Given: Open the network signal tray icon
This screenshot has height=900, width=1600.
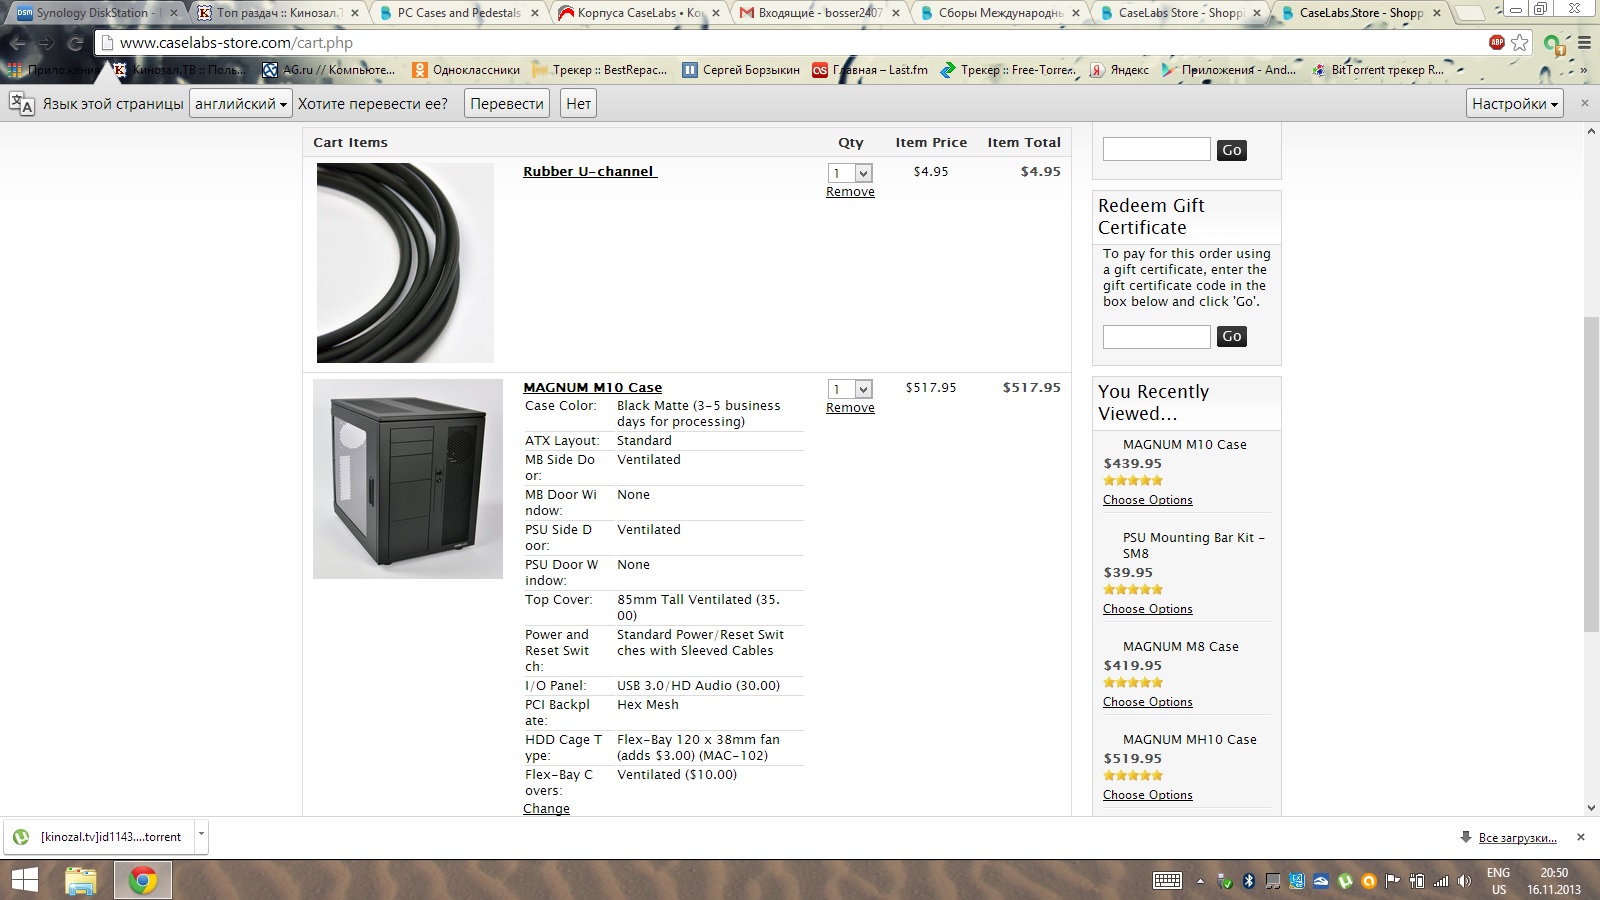Looking at the screenshot, I should (x=1441, y=881).
